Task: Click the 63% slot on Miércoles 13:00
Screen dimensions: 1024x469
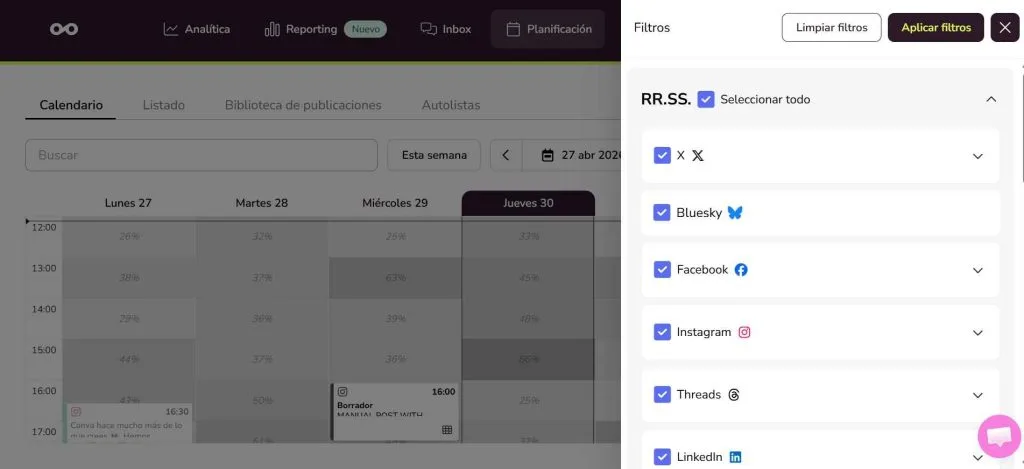Action: (x=395, y=278)
